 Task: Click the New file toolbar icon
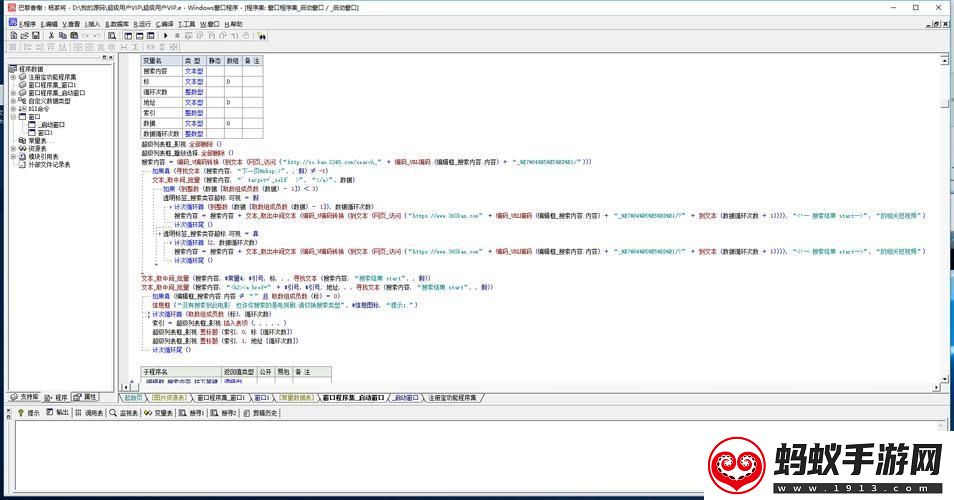[x=13, y=36]
